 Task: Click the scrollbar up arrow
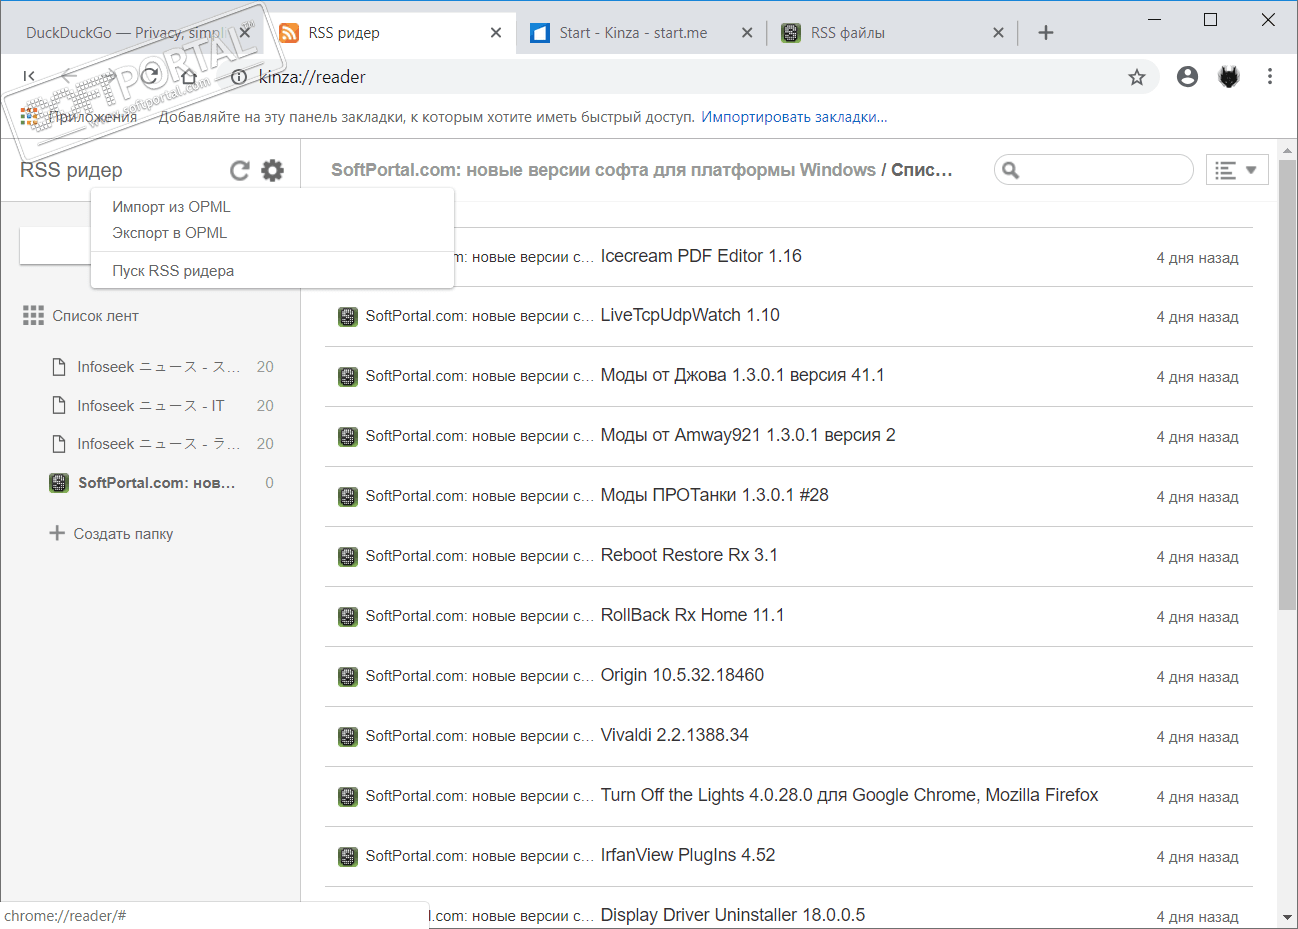pyautogui.click(x=1287, y=151)
